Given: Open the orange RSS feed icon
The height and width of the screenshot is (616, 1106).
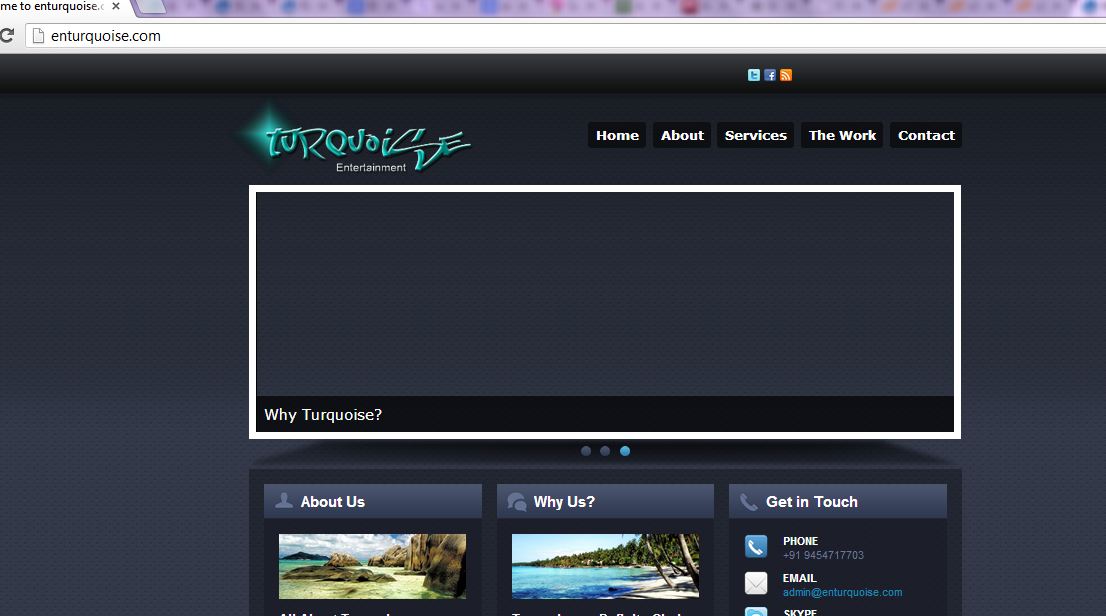Looking at the screenshot, I should tap(786, 74).
